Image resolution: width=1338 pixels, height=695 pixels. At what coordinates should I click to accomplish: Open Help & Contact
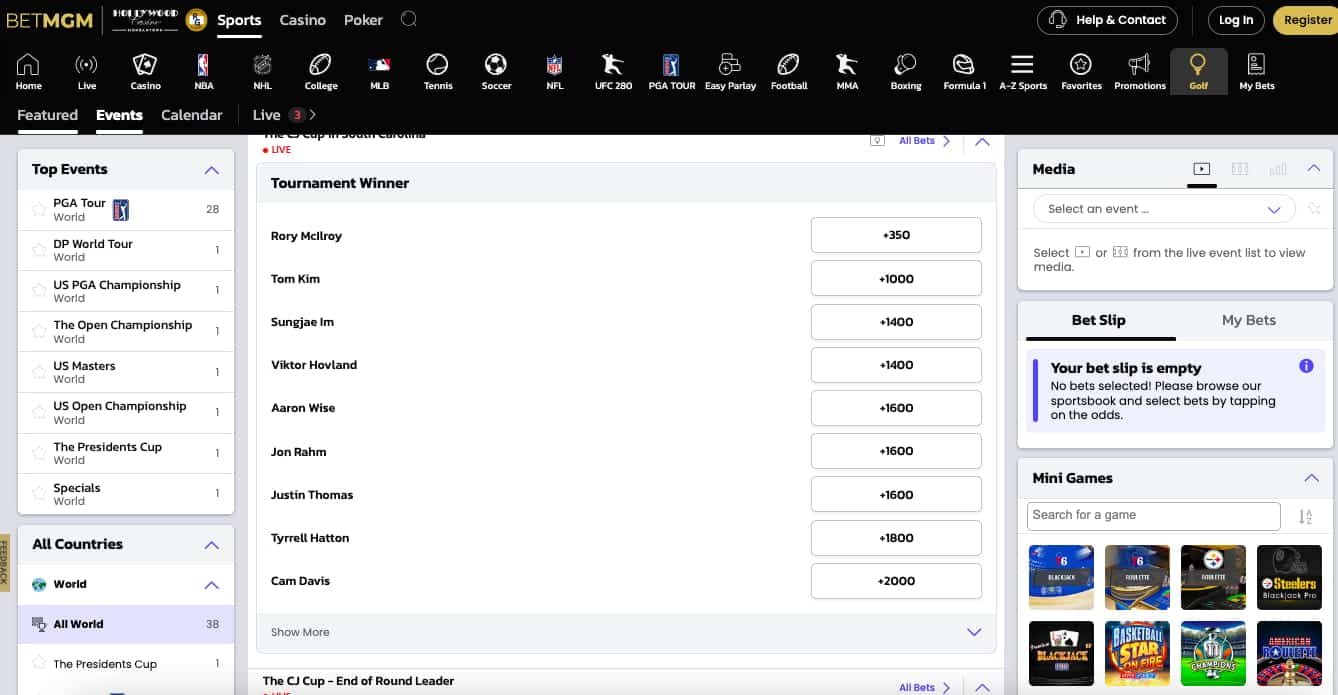[1107, 20]
